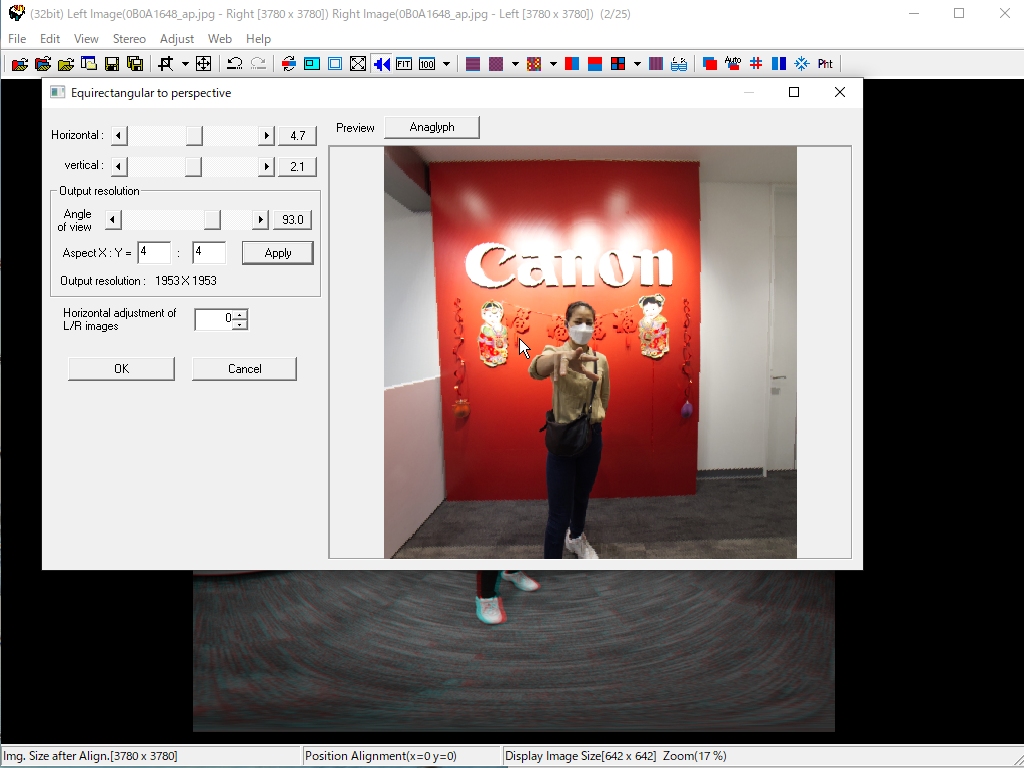Click Angle of view left arrow
1024x768 pixels.
coord(113,219)
